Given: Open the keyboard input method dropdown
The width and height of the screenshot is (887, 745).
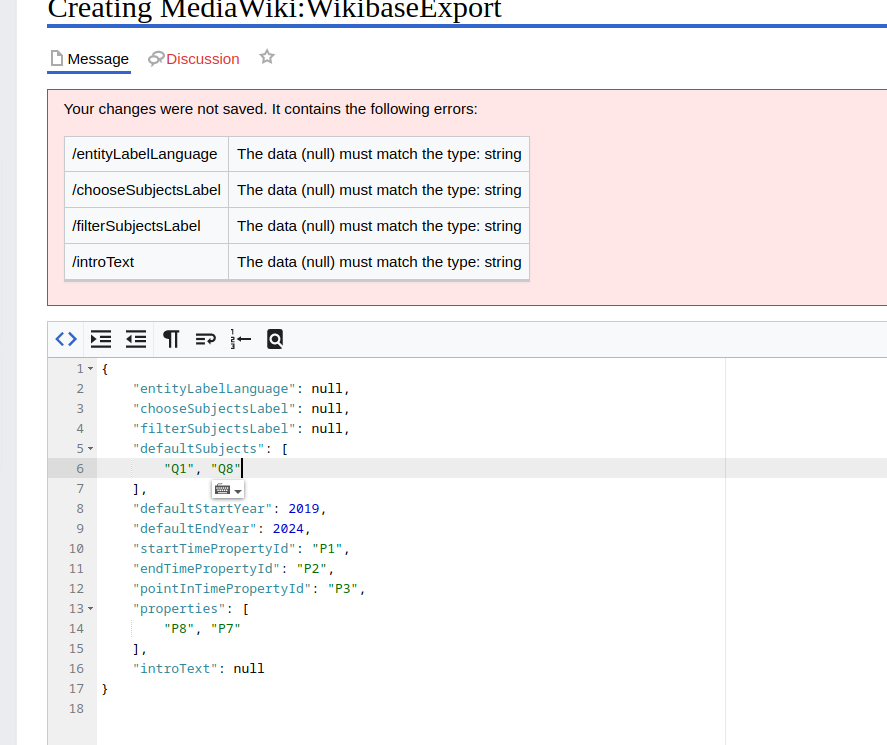Looking at the screenshot, I should click(228, 490).
